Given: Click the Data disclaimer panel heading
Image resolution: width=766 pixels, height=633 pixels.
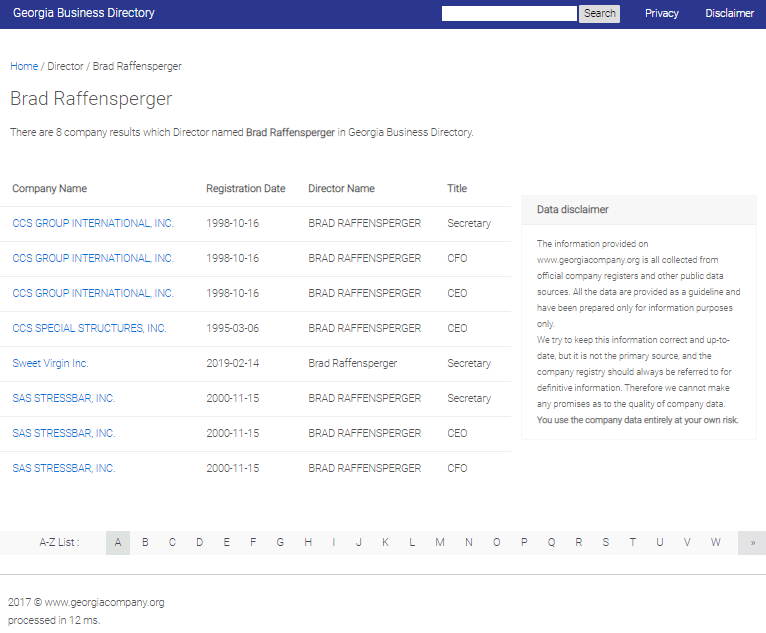Looking at the screenshot, I should (573, 210).
